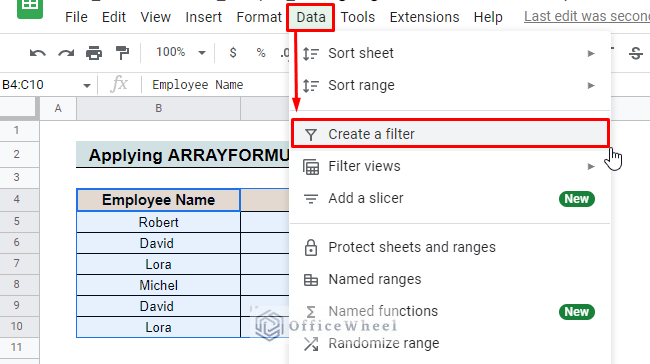
Task: Click the Filter views grid icon
Action: [311, 167]
